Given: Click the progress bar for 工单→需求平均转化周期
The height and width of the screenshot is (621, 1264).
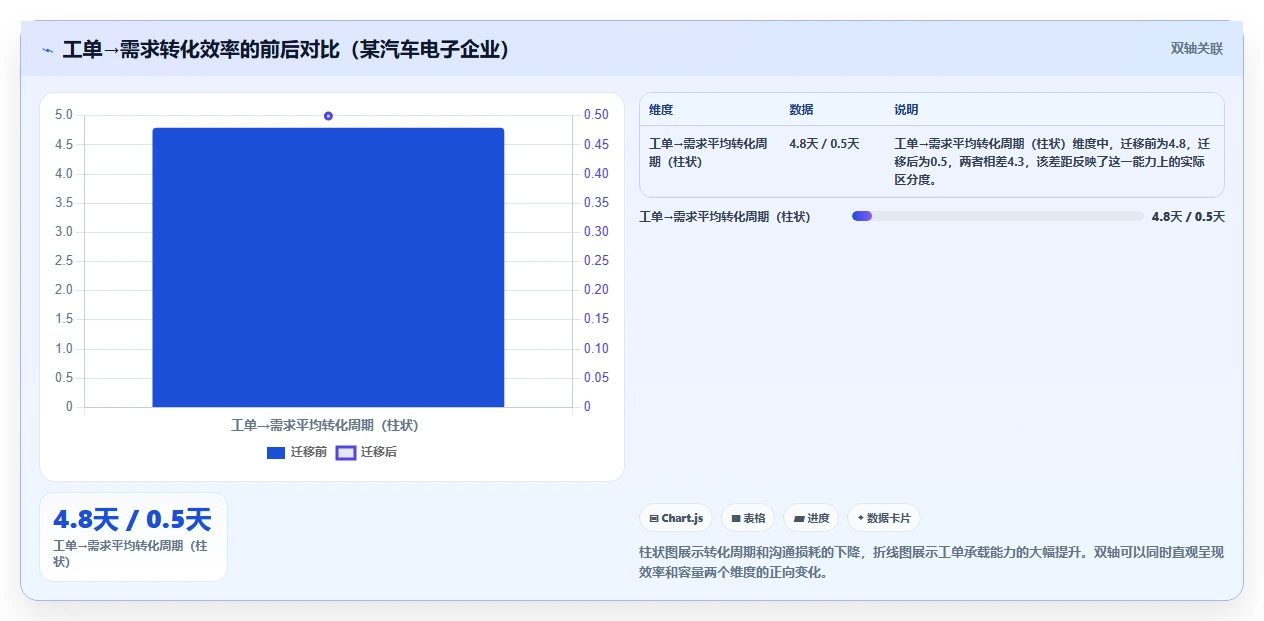Looking at the screenshot, I should pyautogui.click(x=998, y=216).
